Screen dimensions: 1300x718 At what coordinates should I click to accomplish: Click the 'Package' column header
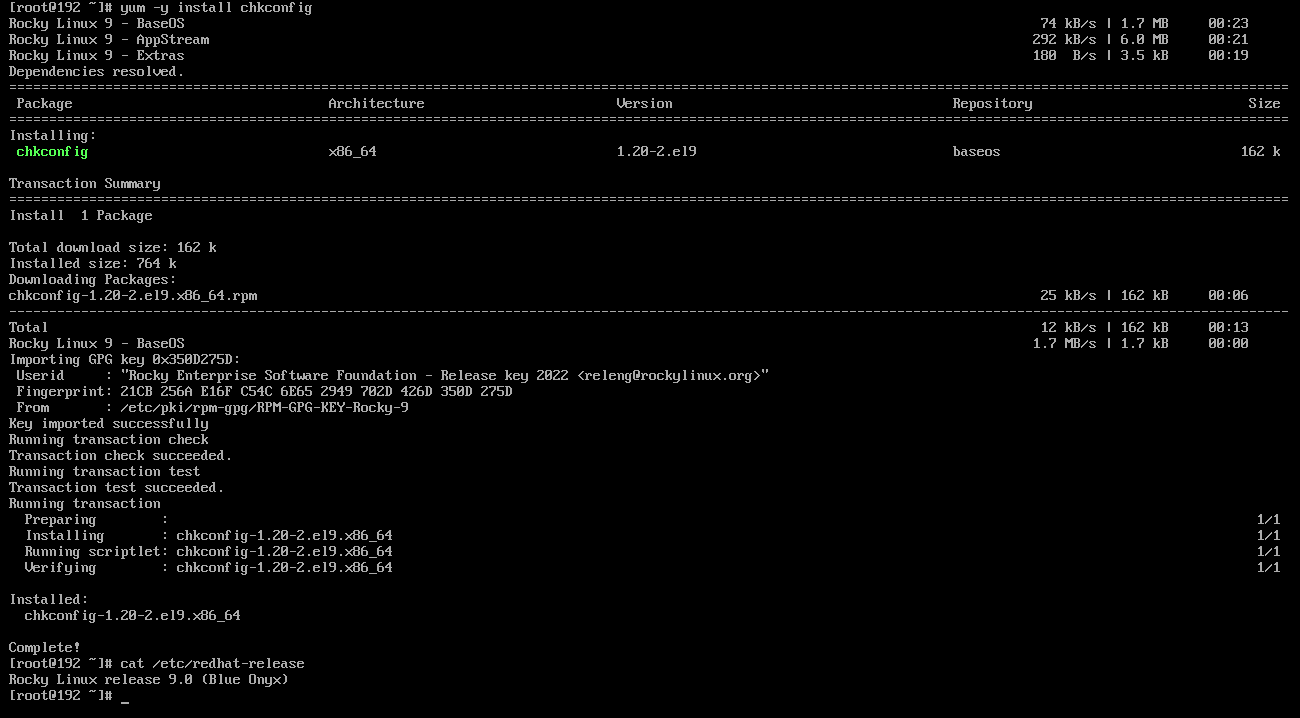tap(44, 104)
